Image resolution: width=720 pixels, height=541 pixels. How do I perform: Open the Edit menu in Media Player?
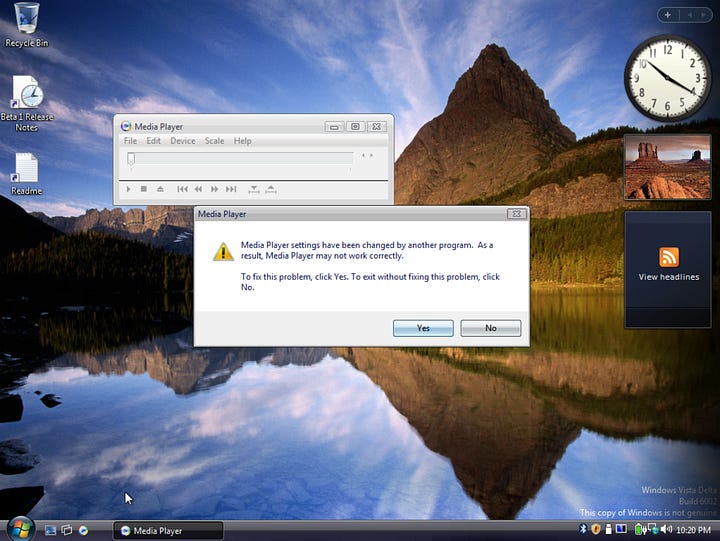tap(153, 141)
